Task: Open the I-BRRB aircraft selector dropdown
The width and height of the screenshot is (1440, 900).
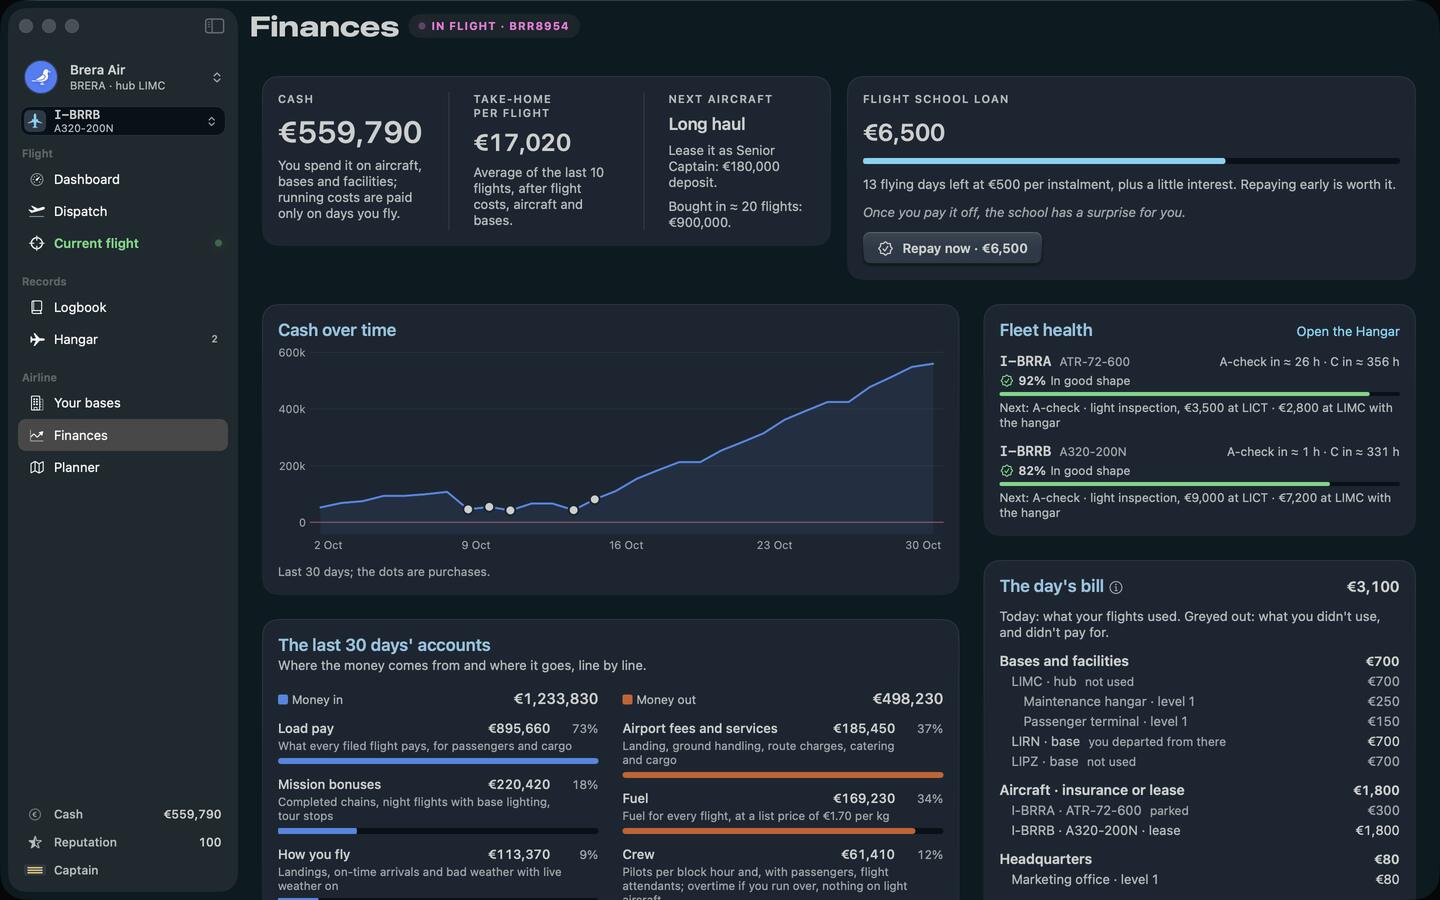Action: 123,121
